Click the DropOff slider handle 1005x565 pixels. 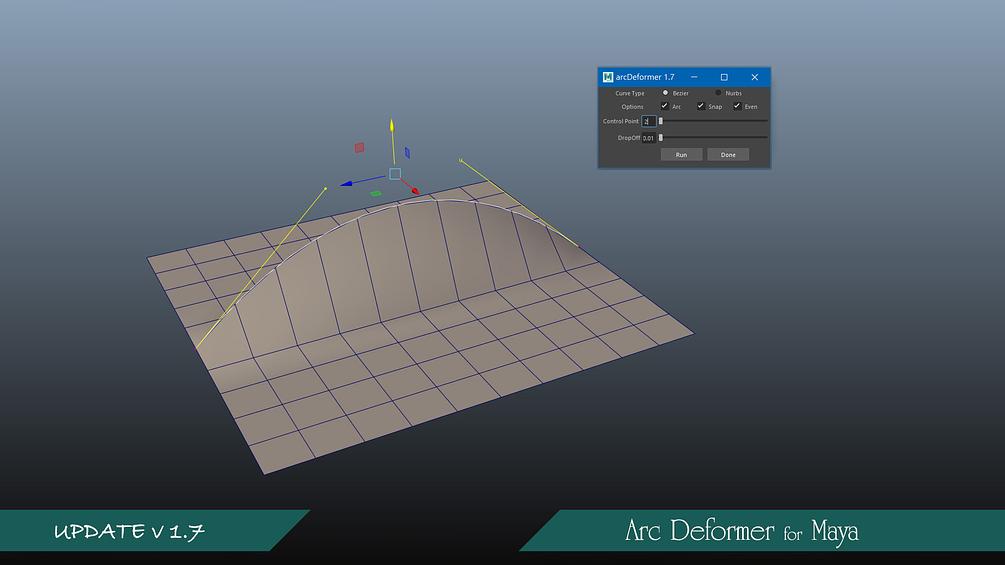[x=661, y=138]
